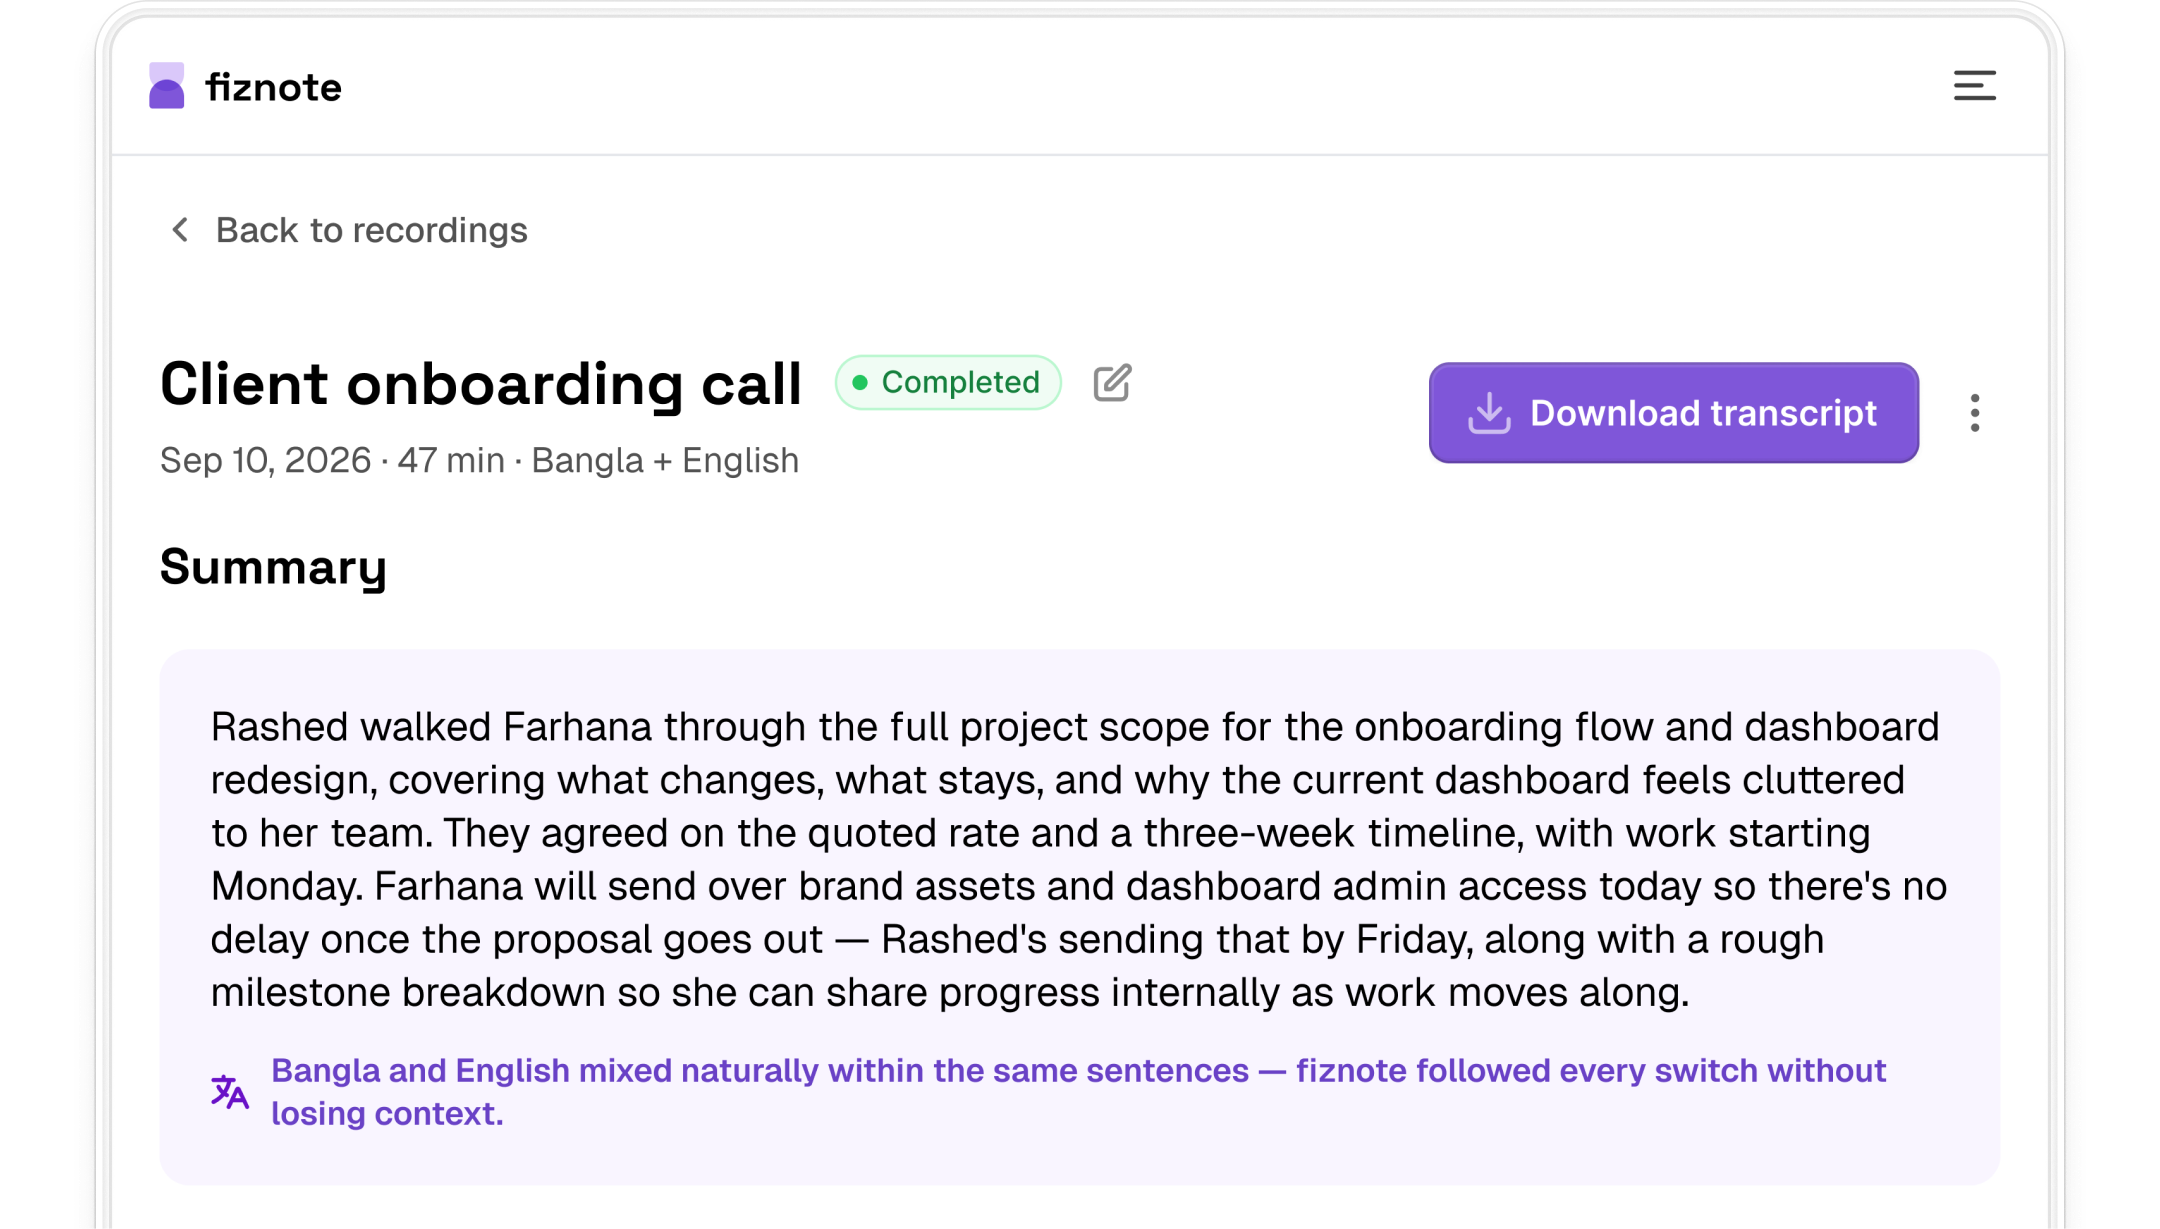Select the Client onboarding call title
Viewport: 2160px width, 1229px height.
[x=481, y=384]
